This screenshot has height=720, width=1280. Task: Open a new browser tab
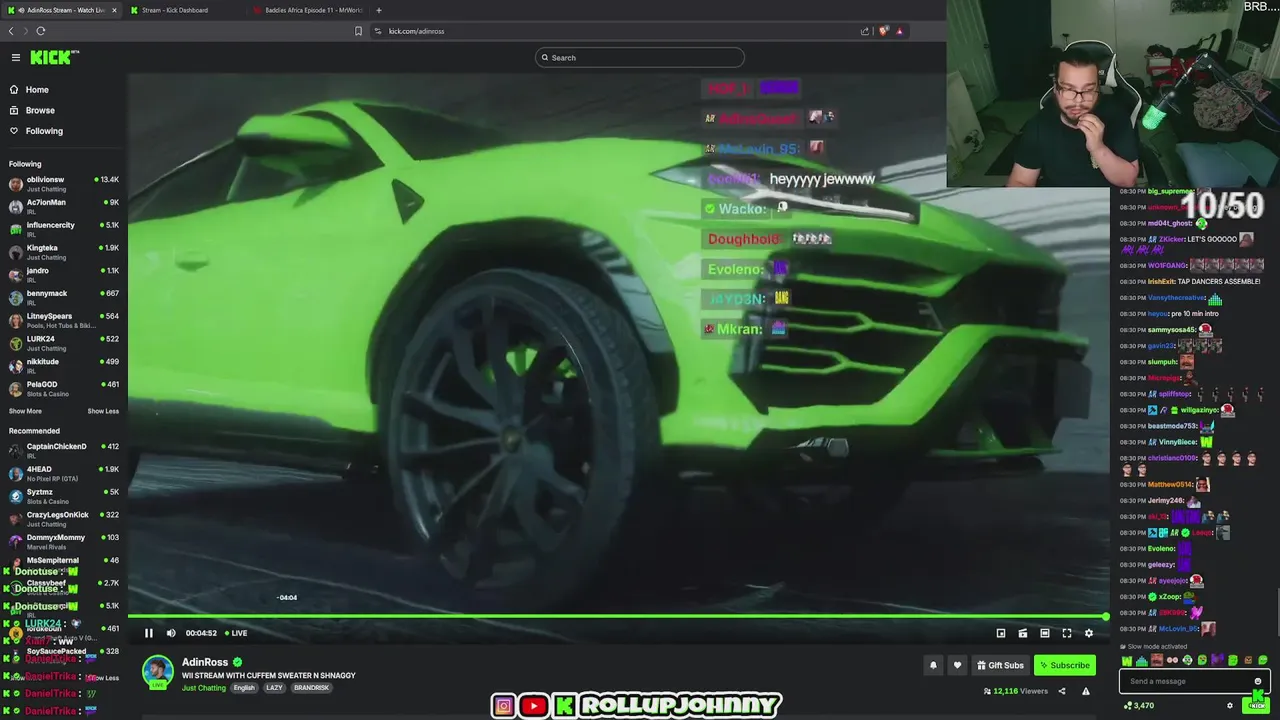[x=378, y=10]
